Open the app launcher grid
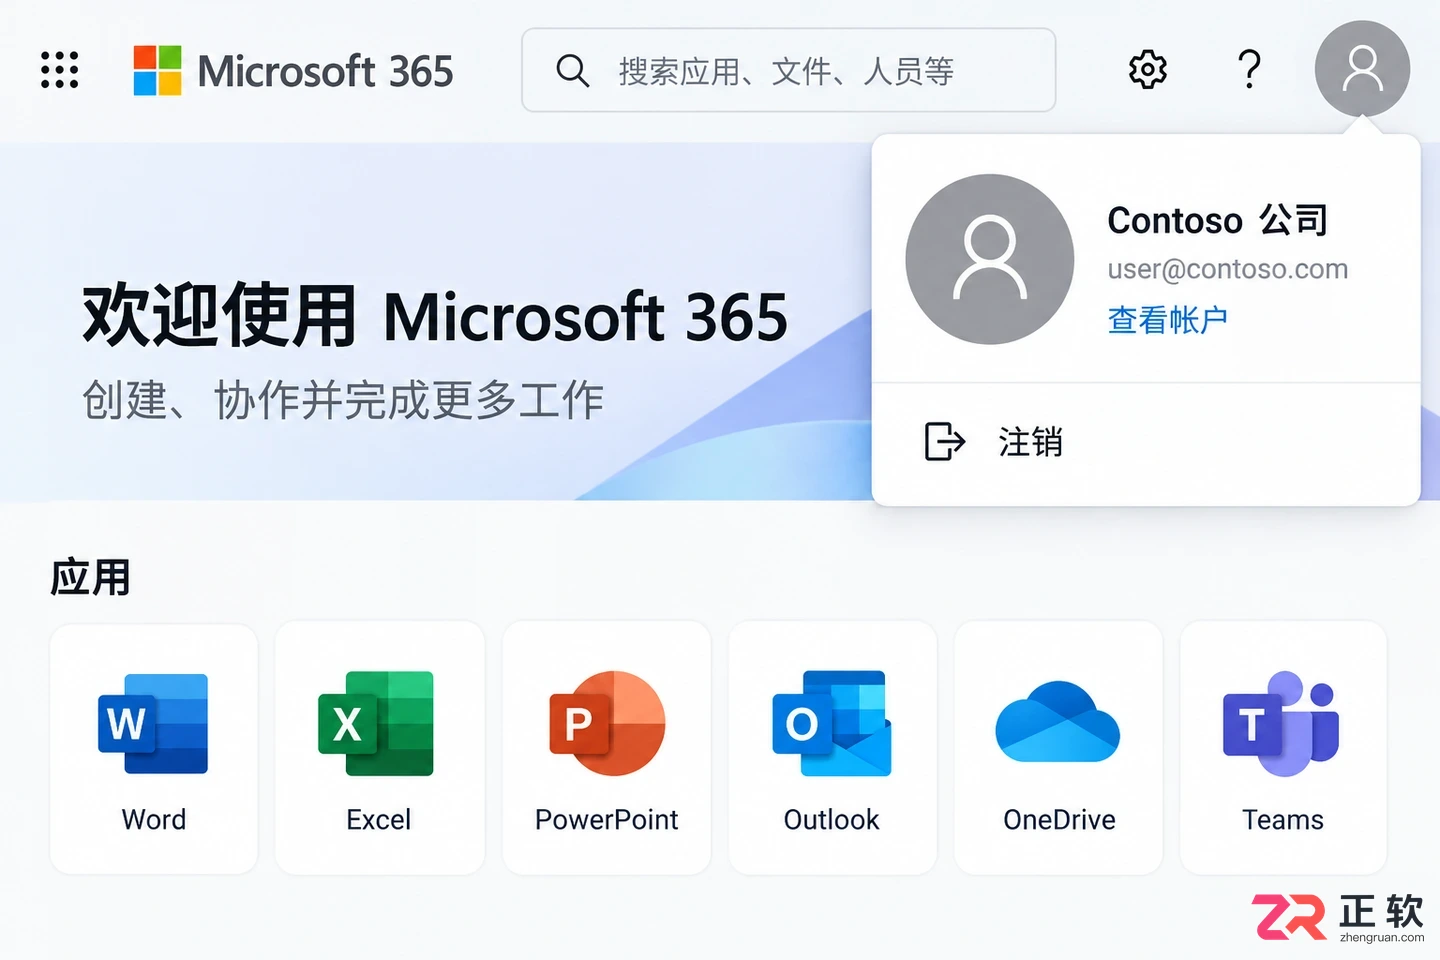Viewport: 1440px width, 960px height. click(x=60, y=70)
